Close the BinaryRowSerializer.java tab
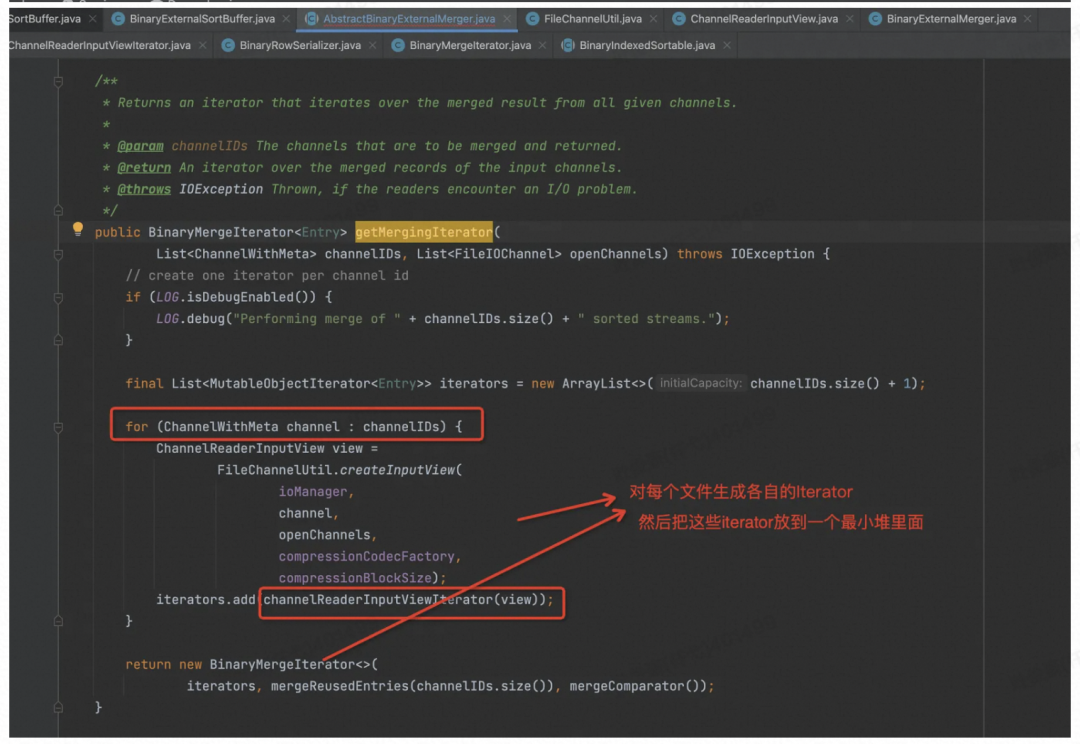 pos(373,45)
